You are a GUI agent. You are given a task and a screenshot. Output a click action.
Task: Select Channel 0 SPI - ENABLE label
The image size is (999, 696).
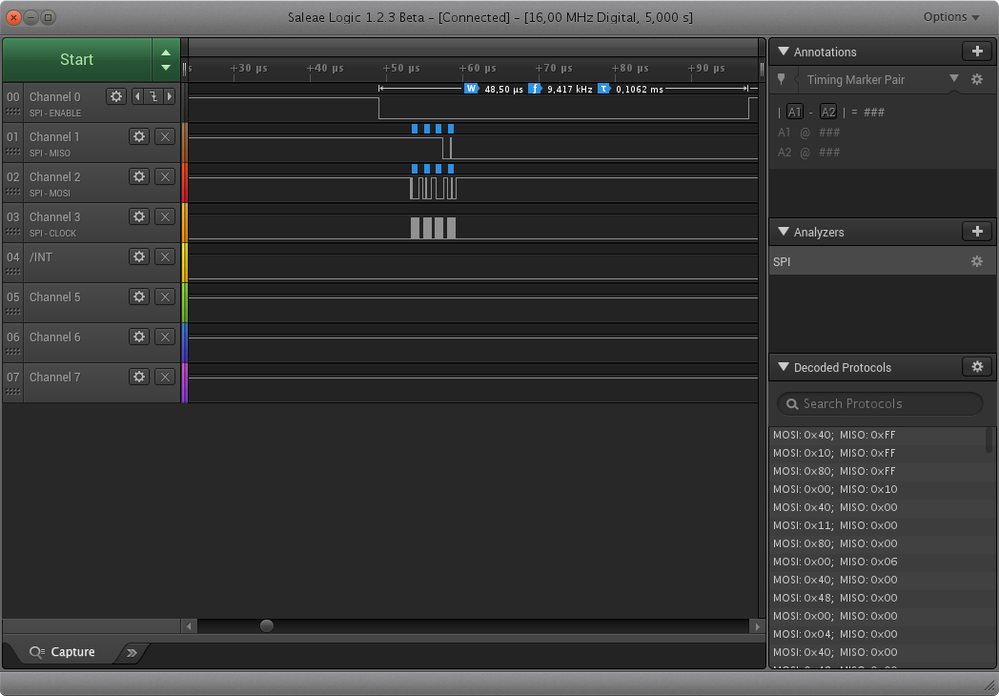pos(55,113)
